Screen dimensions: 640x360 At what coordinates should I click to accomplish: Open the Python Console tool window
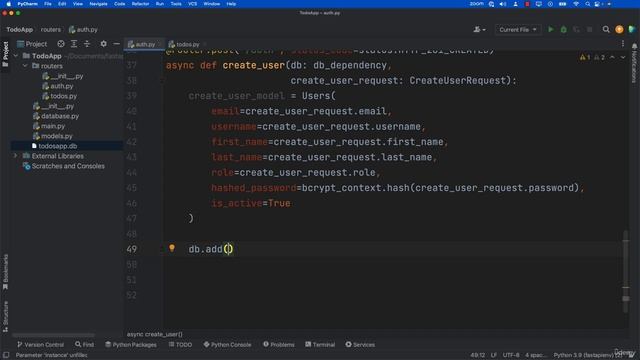[227, 344]
